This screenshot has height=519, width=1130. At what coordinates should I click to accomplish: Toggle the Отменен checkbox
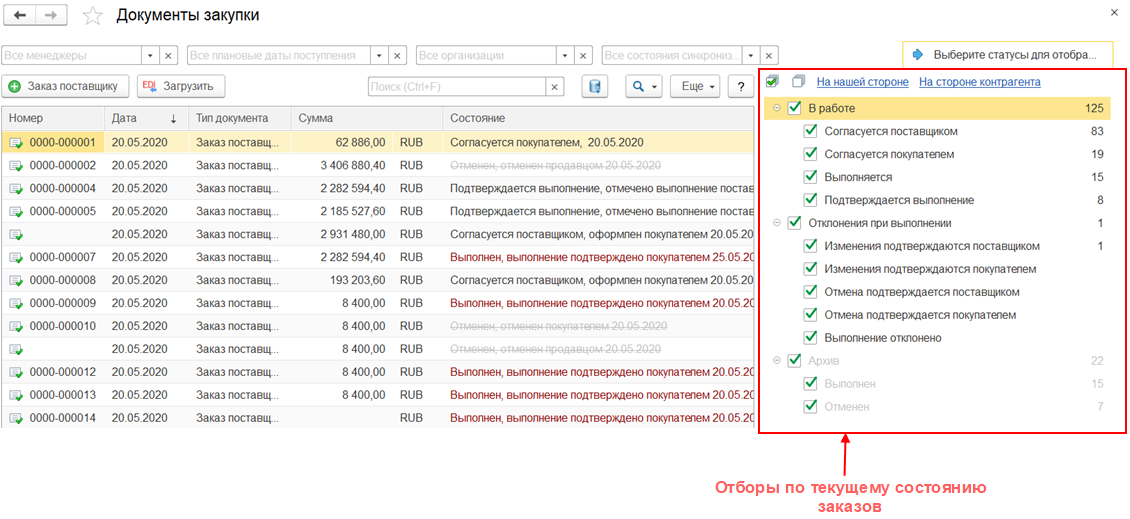pos(810,407)
